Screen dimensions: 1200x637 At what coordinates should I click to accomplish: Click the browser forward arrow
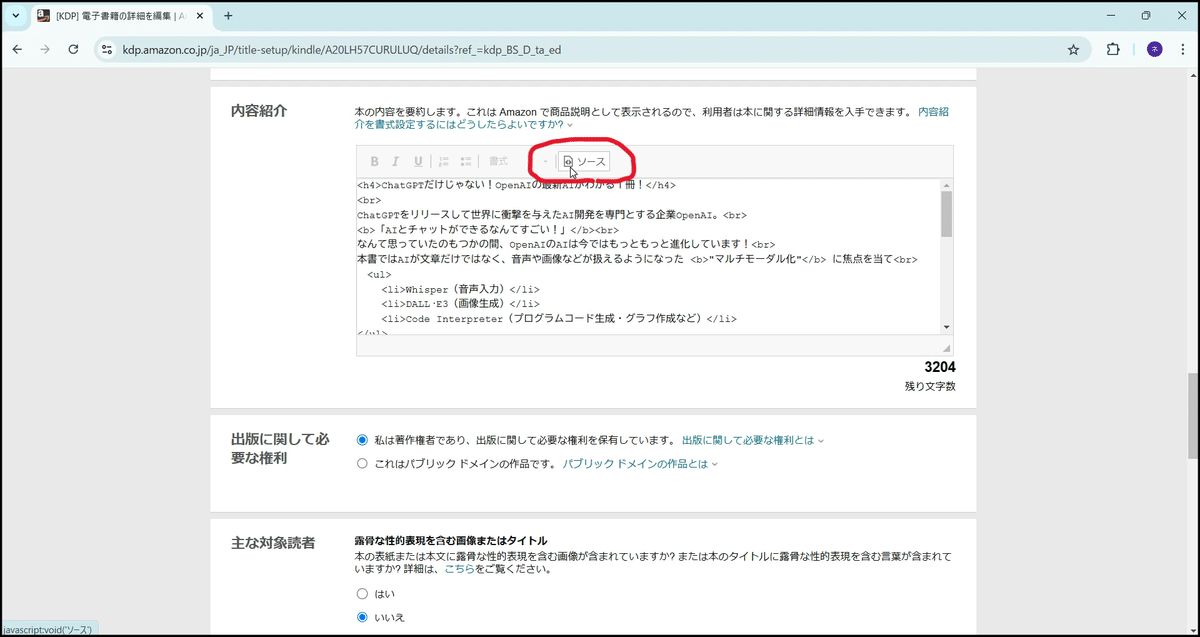click(x=45, y=49)
